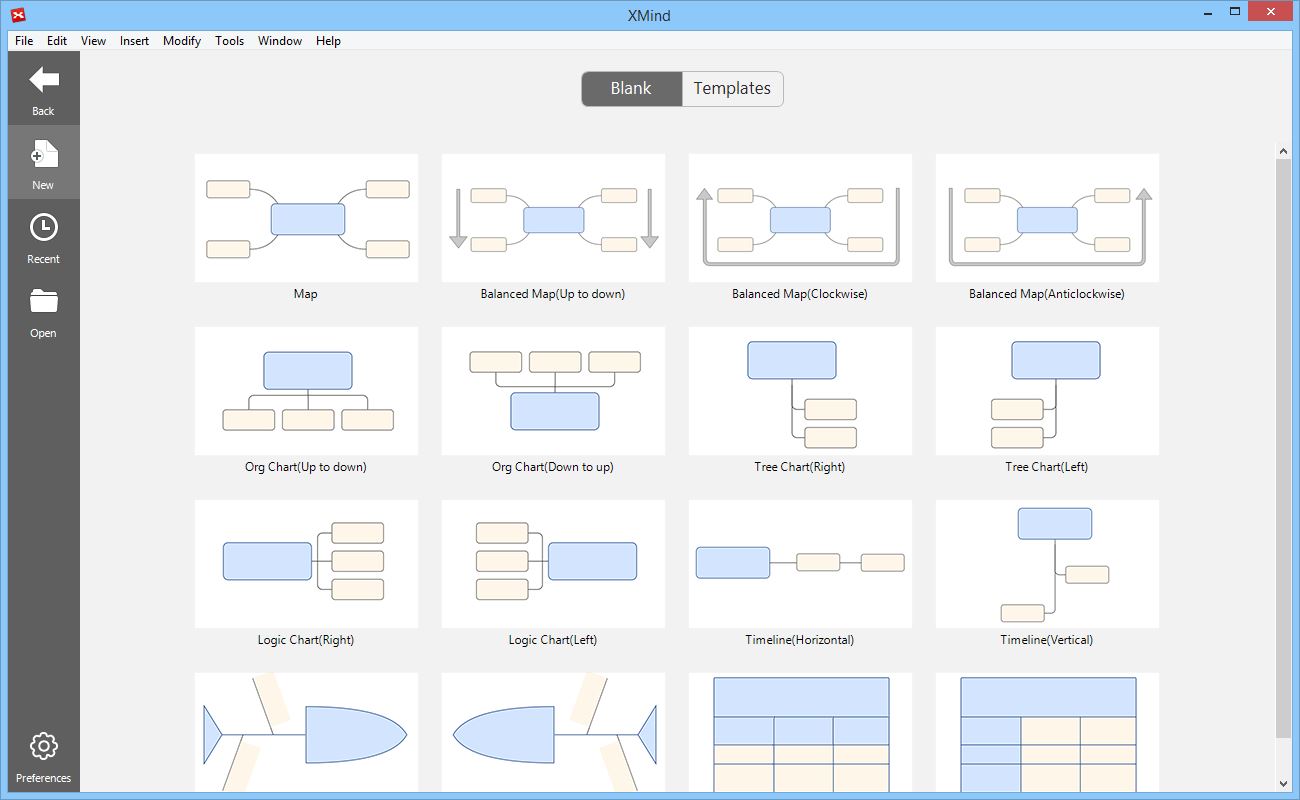Click the scrollbar up arrow
This screenshot has height=800, width=1300.
click(1284, 151)
